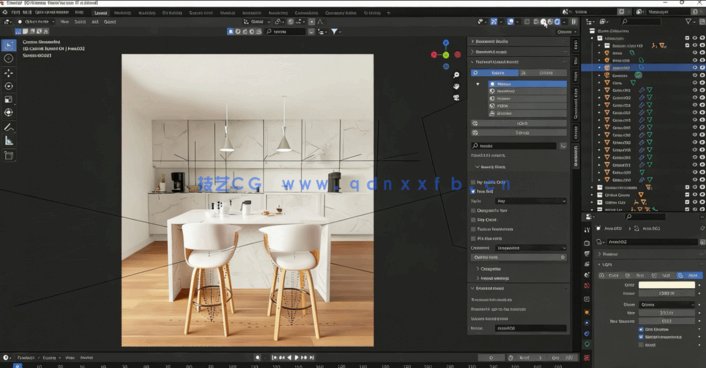Collapse the highlighted object's outliner tree arrow

[x=600, y=68]
